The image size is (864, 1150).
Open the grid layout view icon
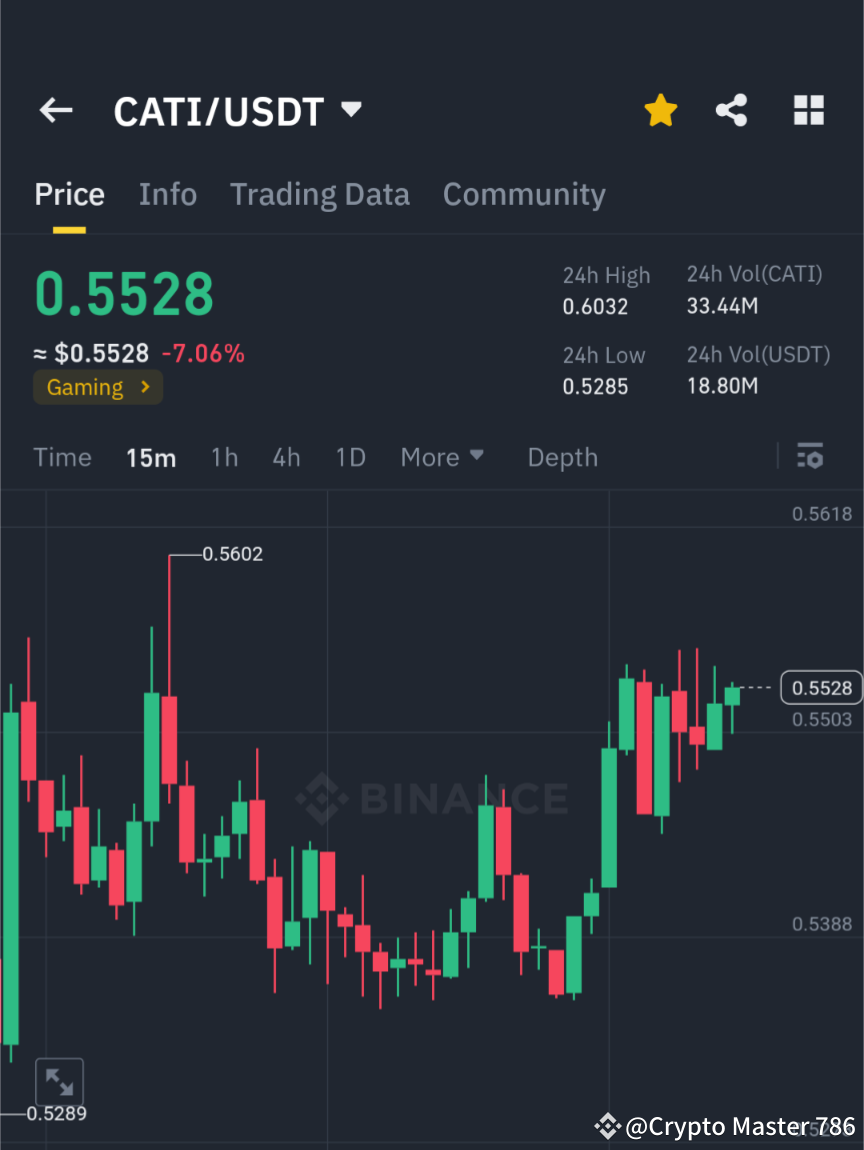click(x=808, y=110)
